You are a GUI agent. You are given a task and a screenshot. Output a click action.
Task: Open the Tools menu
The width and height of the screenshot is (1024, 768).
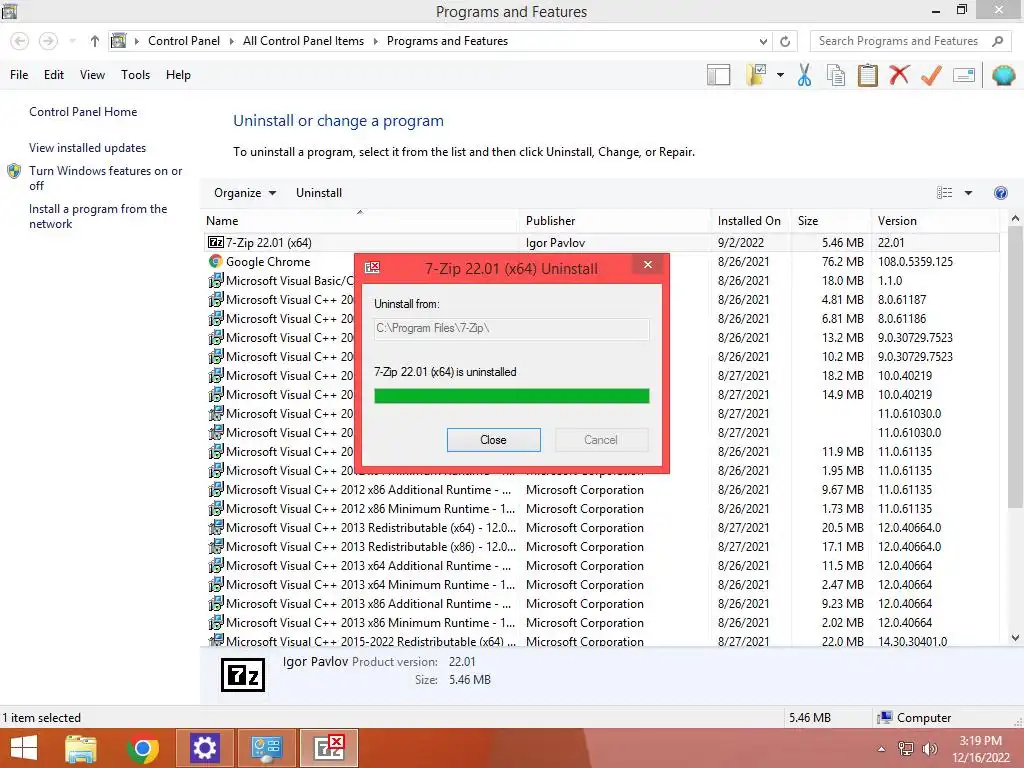(x=135, y=75)
